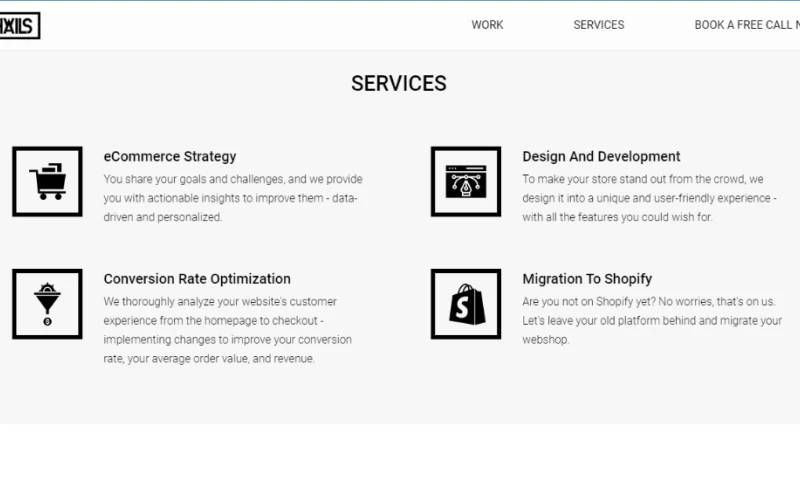The height and width of the screenshot is (480, 800).
Task: Select the eCommerce Strategy heading
Action: (x=170, y=156)
